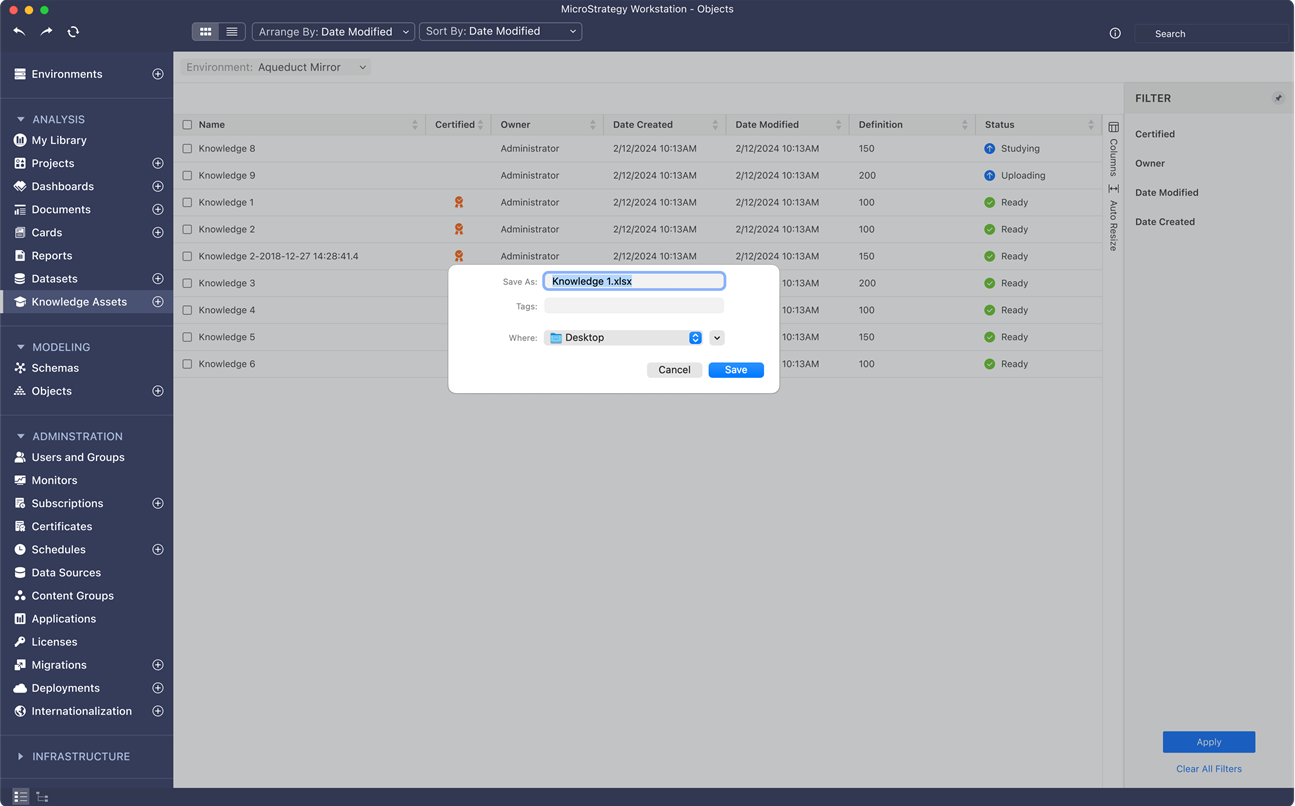Click the undo arrow icon
Screen dimensions: 1295x806
click(x=19, y=32)
